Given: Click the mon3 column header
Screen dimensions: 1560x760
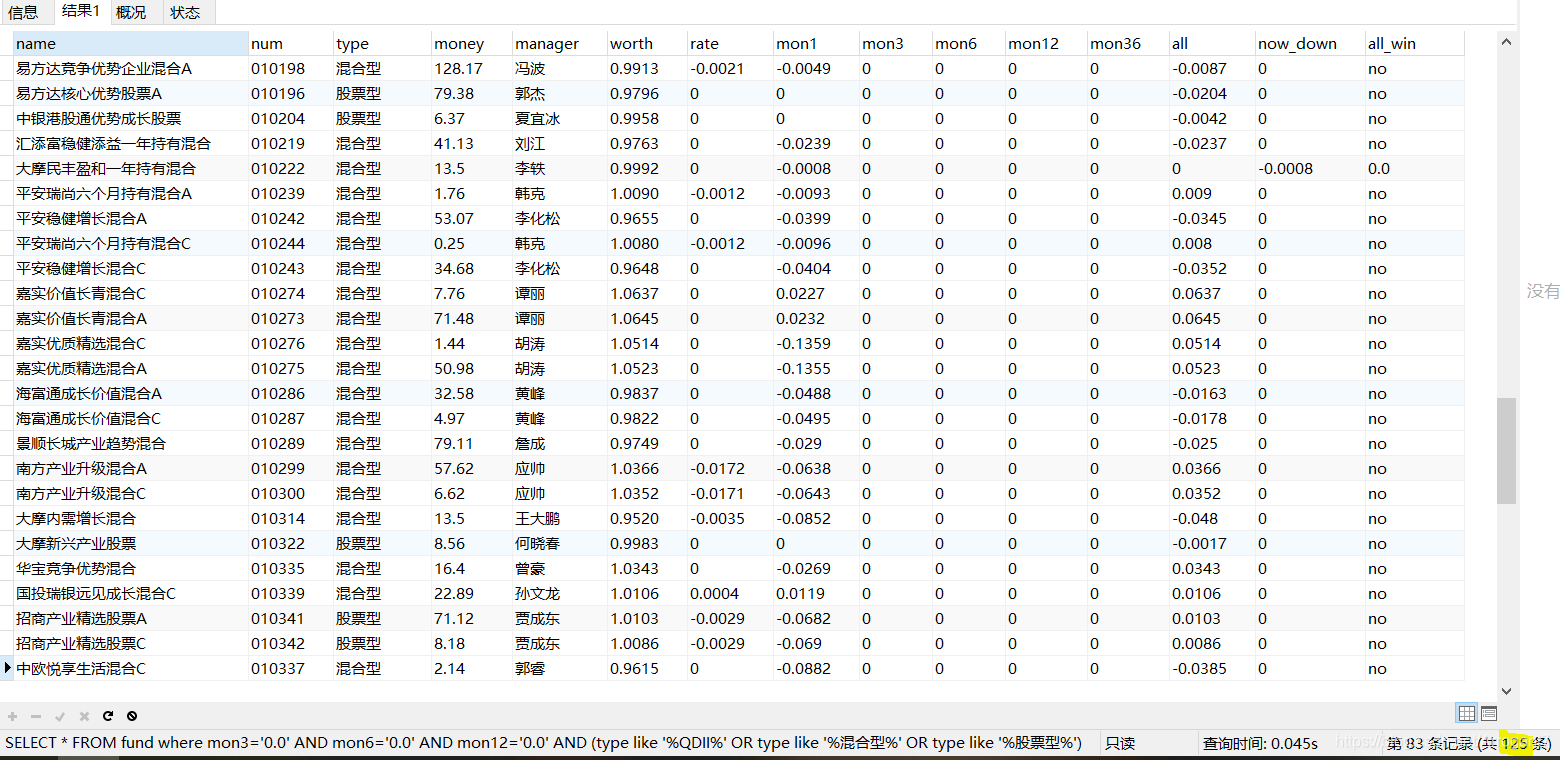Looking at the screenshot, I should pos(896,43).
